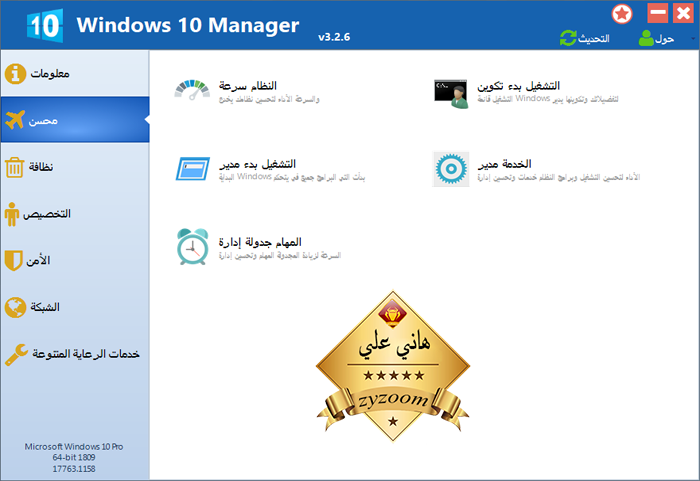Click the التحديث update text button

coord(594,39)
